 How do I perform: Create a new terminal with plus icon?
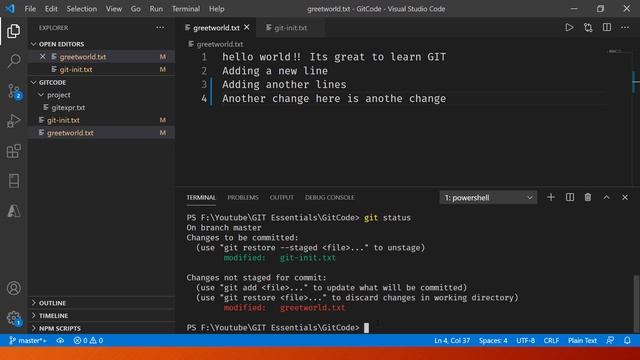(551, 198)
